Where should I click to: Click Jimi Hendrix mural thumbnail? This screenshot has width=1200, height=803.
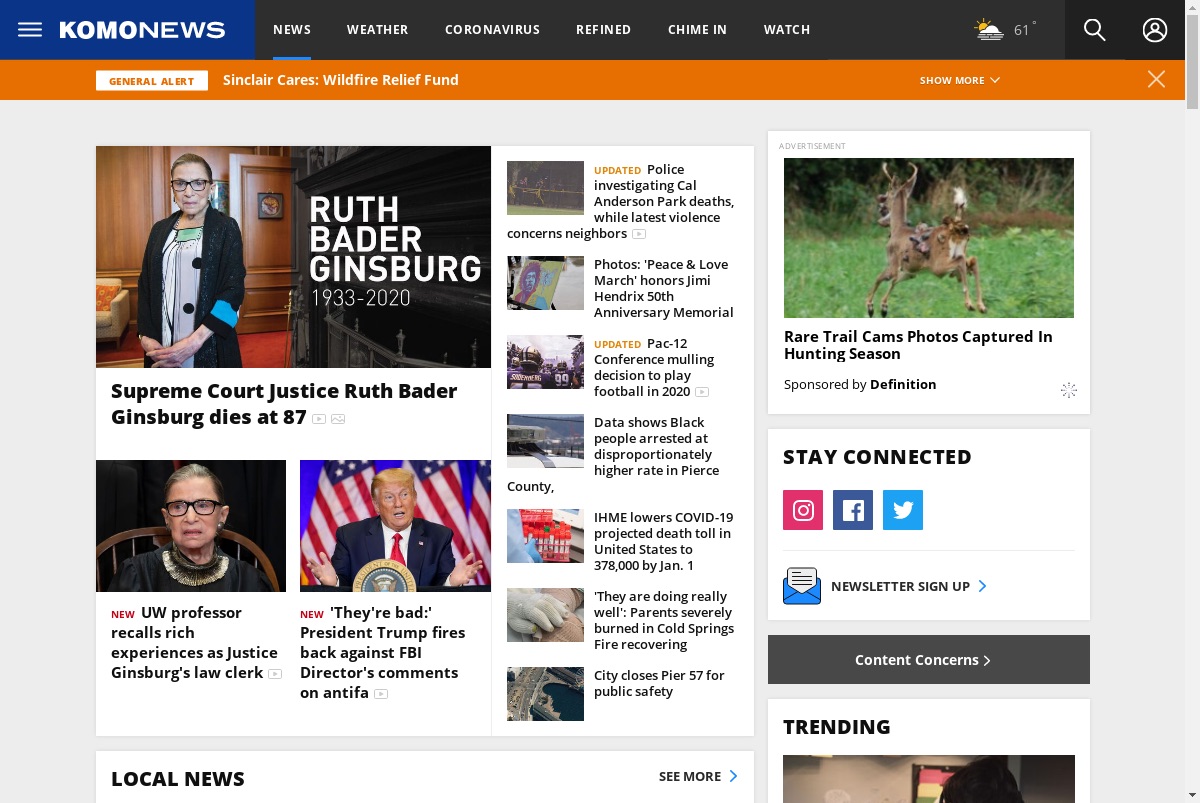[545, 283]
